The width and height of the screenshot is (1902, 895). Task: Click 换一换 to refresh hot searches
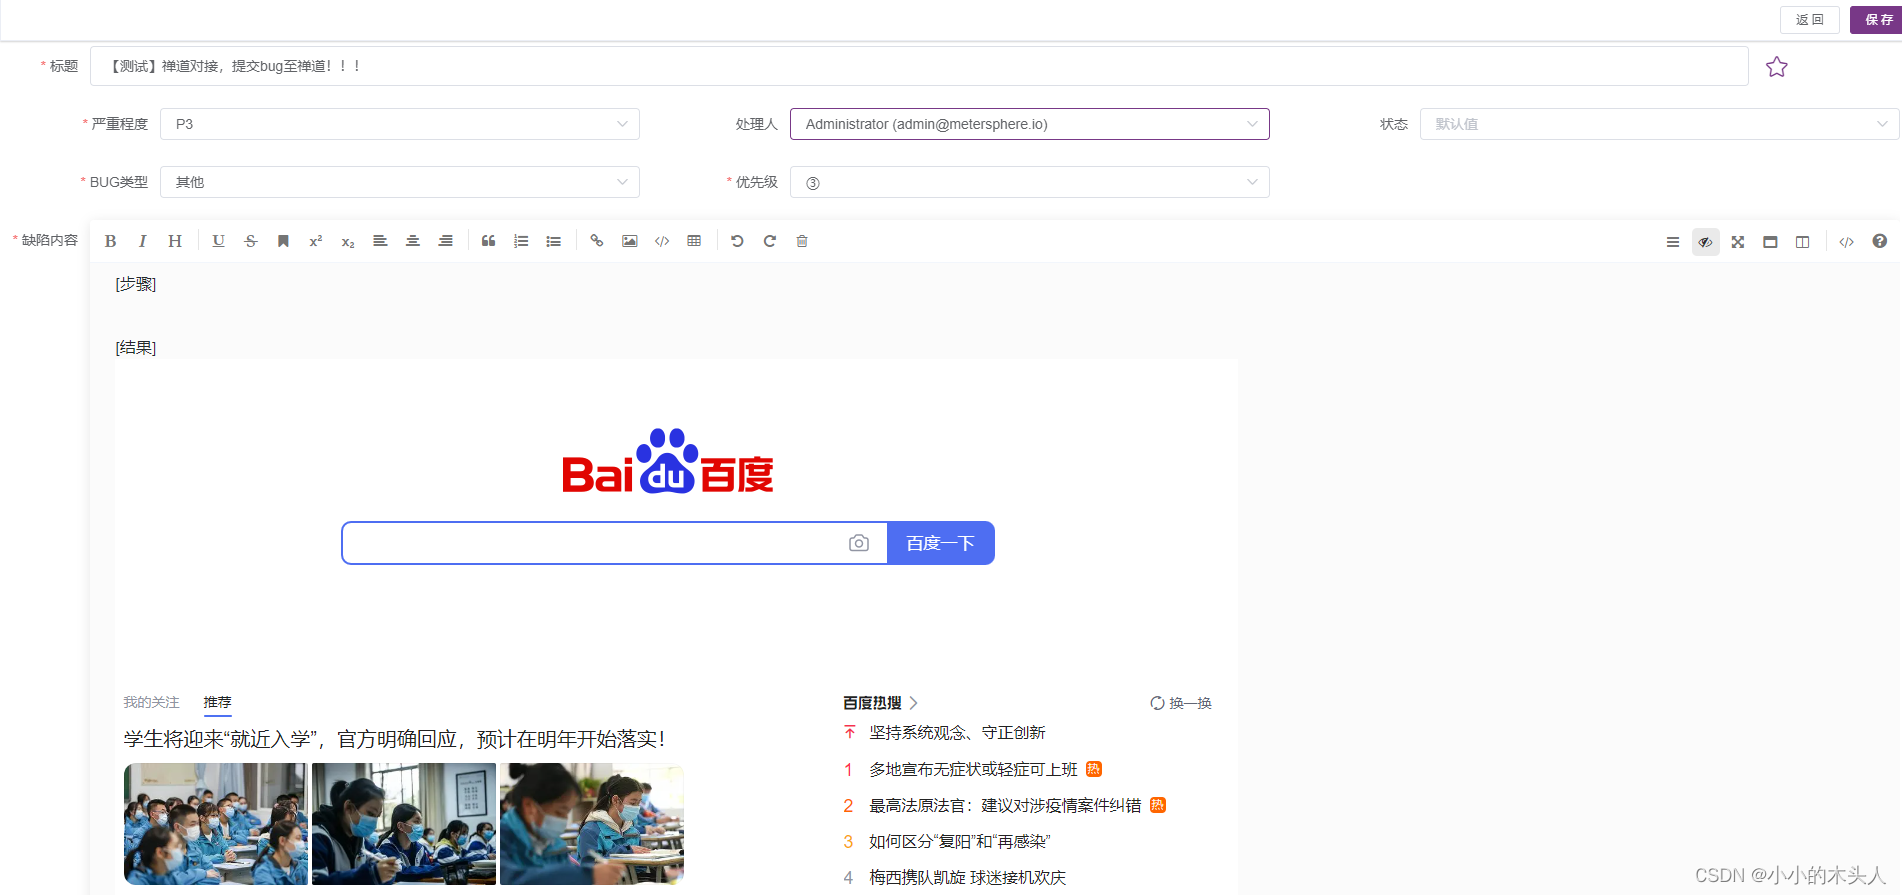[1181, 703]
